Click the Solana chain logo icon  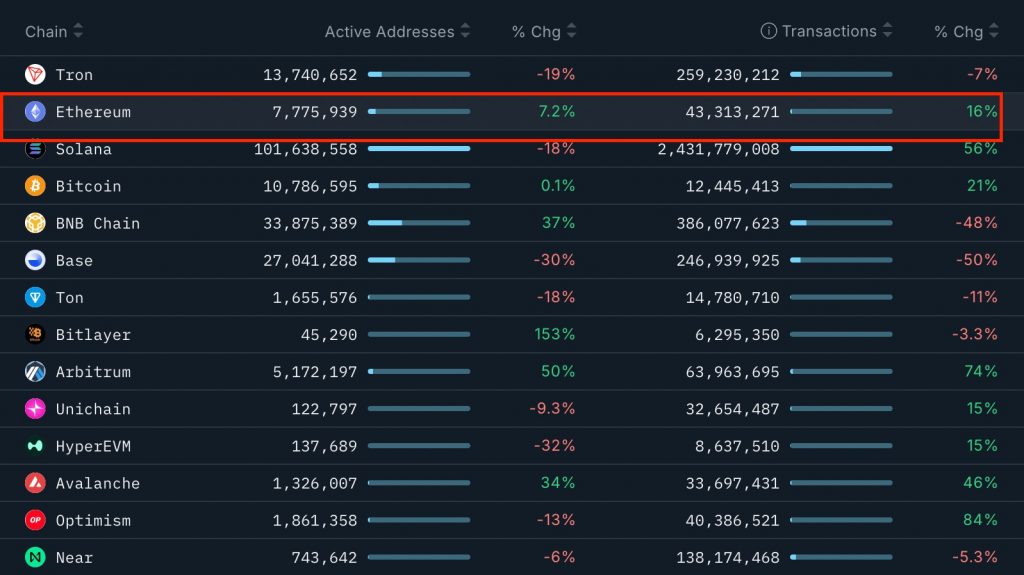coord(35,149)
